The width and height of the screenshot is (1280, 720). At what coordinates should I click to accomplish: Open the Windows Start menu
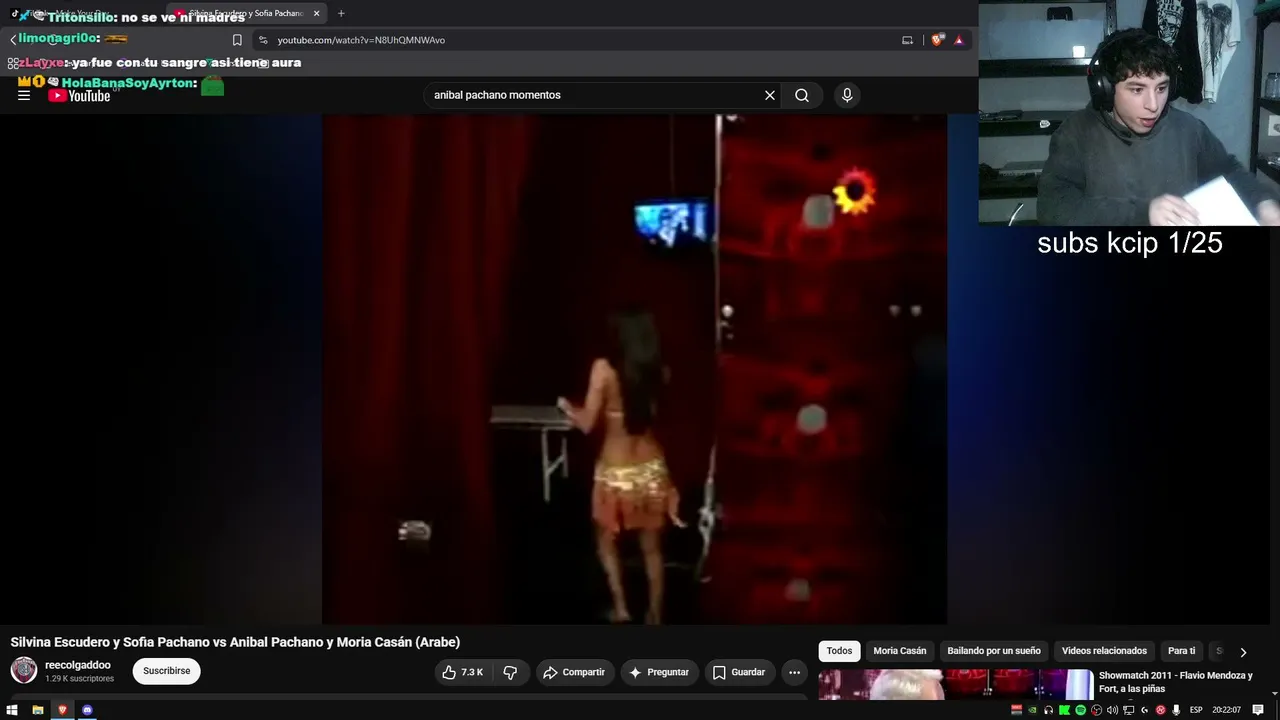point(14,710)
